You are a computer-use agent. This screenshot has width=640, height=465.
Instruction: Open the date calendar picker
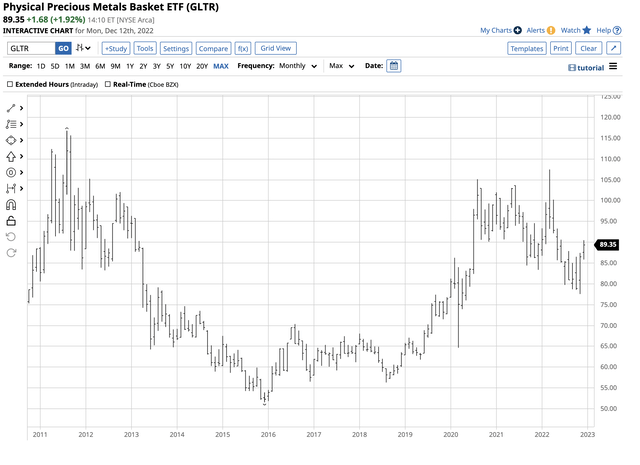pos(393,66)
